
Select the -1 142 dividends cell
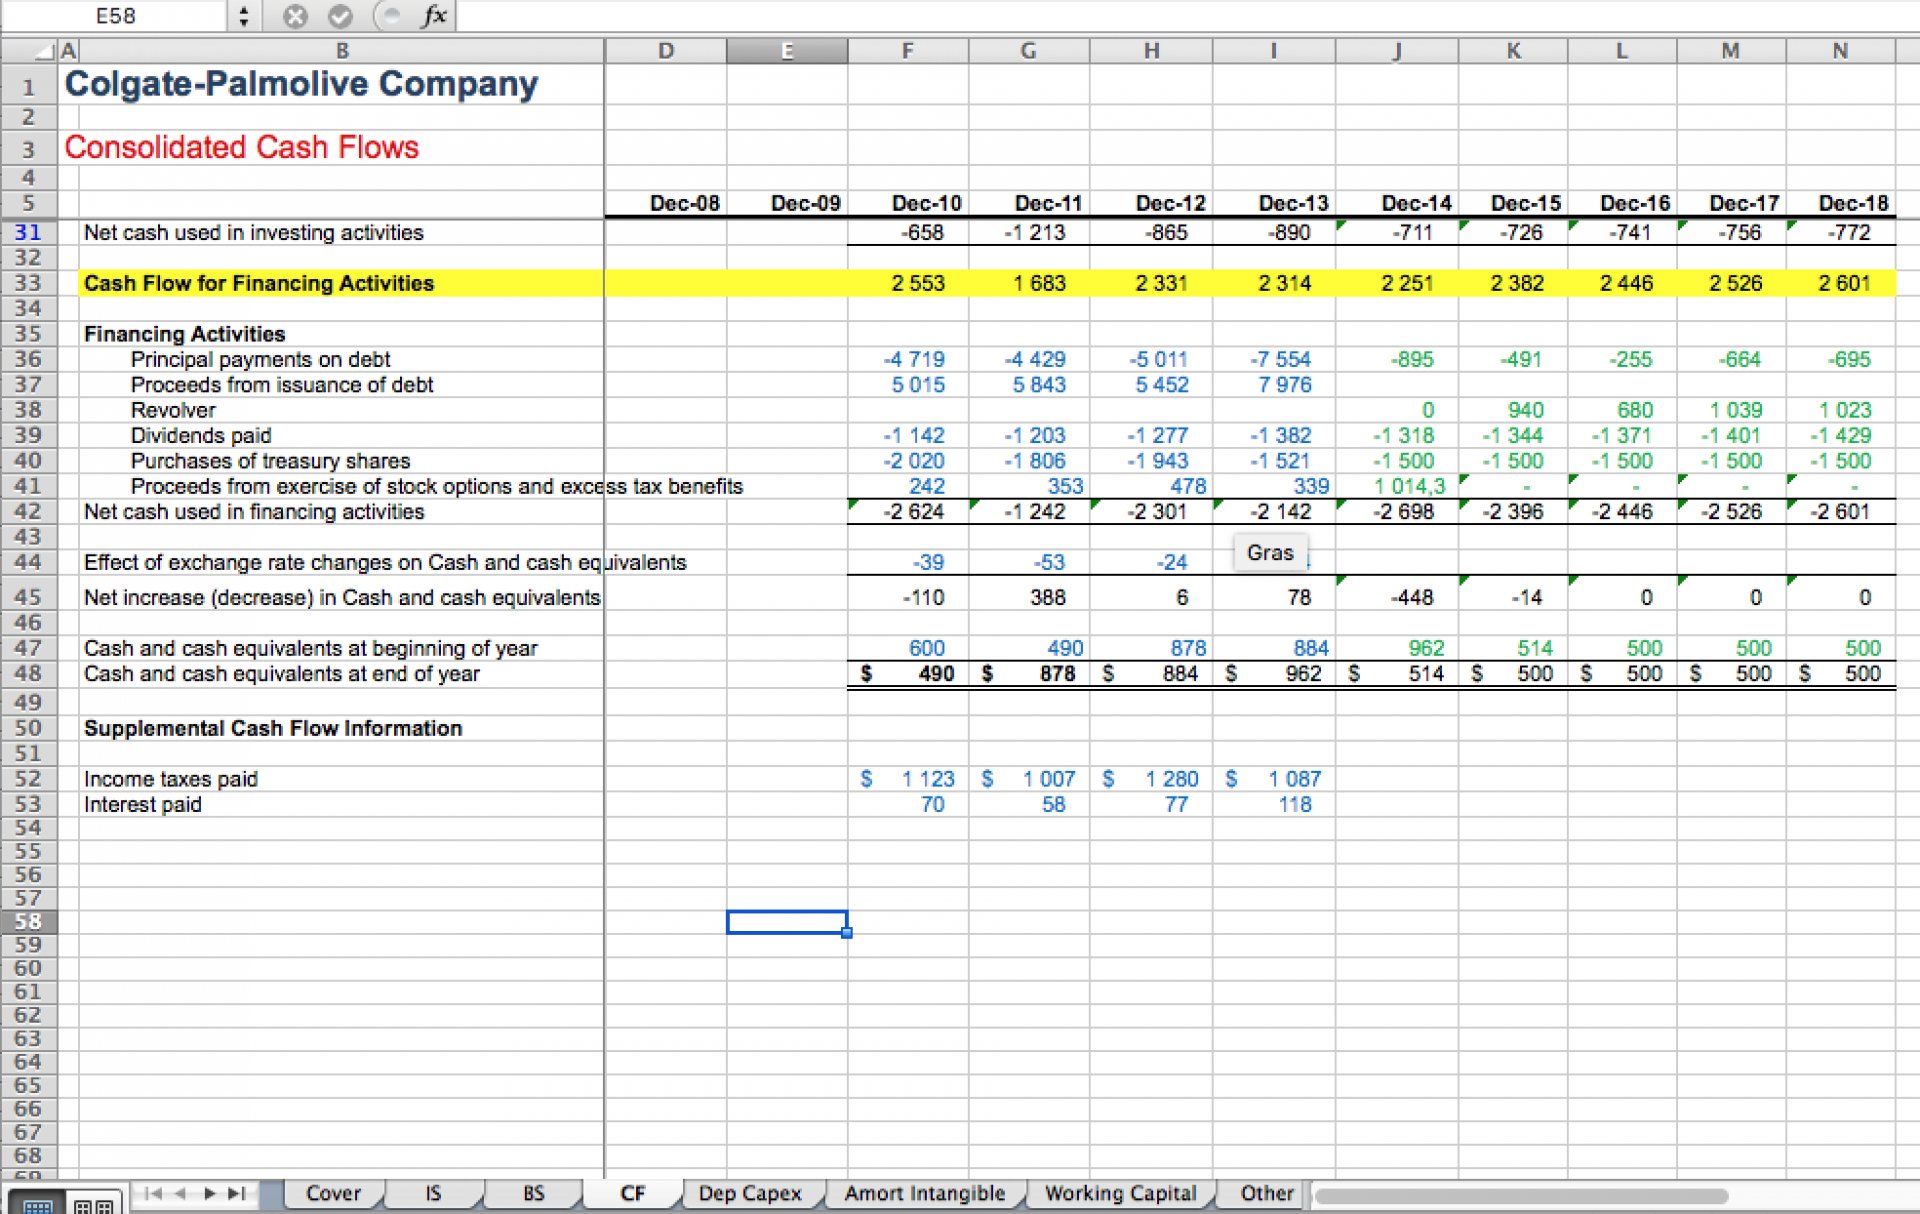pyautogui.click(x=907, y=435)
